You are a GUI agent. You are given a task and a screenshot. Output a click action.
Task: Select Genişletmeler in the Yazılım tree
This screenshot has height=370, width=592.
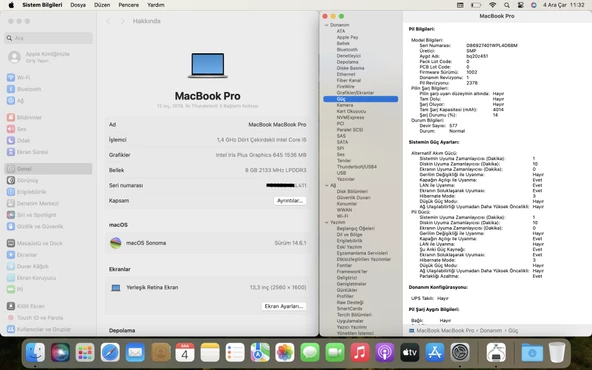pyautogui.click(x=352, y=284)
